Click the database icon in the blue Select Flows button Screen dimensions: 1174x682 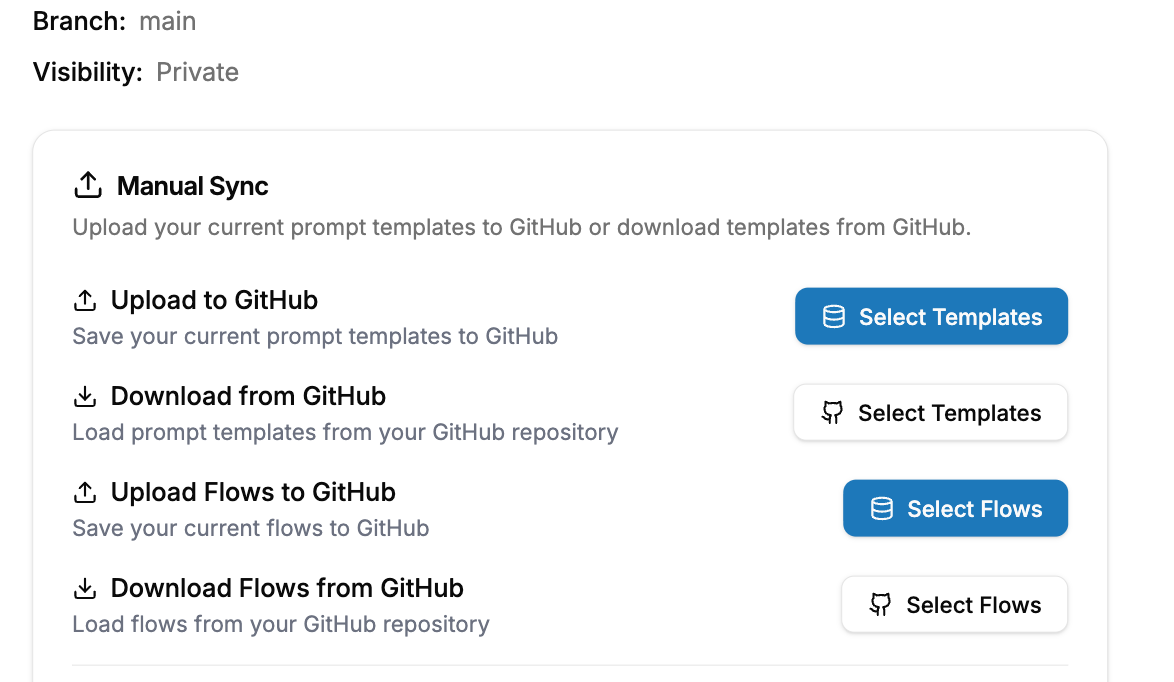click(x=881, y=509)
